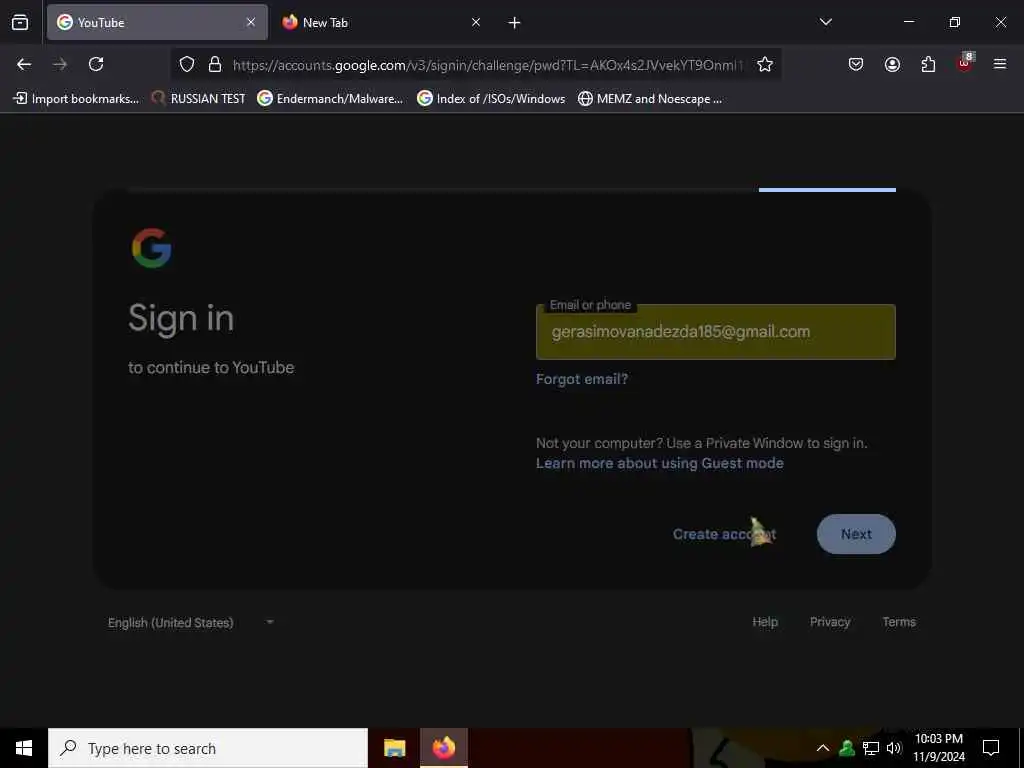Screen dimensions: 1024x768
Task: Minimize the Firefox window
Action: pyautogui.click(x=909, y=22)
